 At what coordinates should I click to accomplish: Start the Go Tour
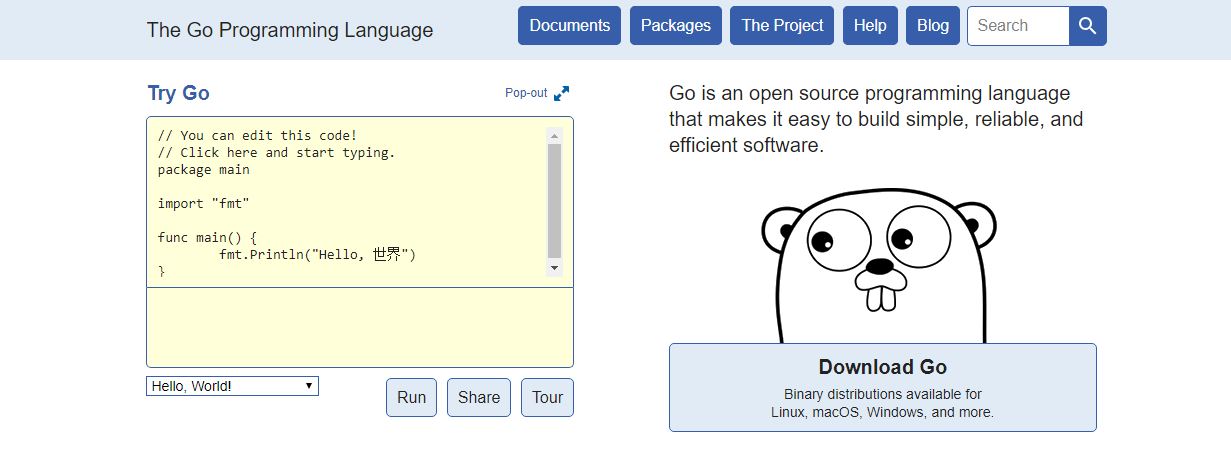[547, 397]
